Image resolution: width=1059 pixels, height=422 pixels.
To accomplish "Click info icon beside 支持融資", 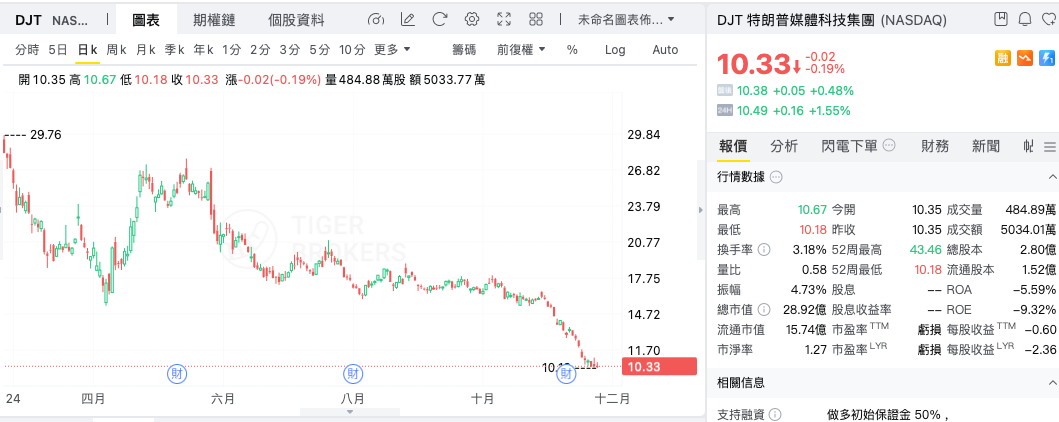I will coord(775,415).
